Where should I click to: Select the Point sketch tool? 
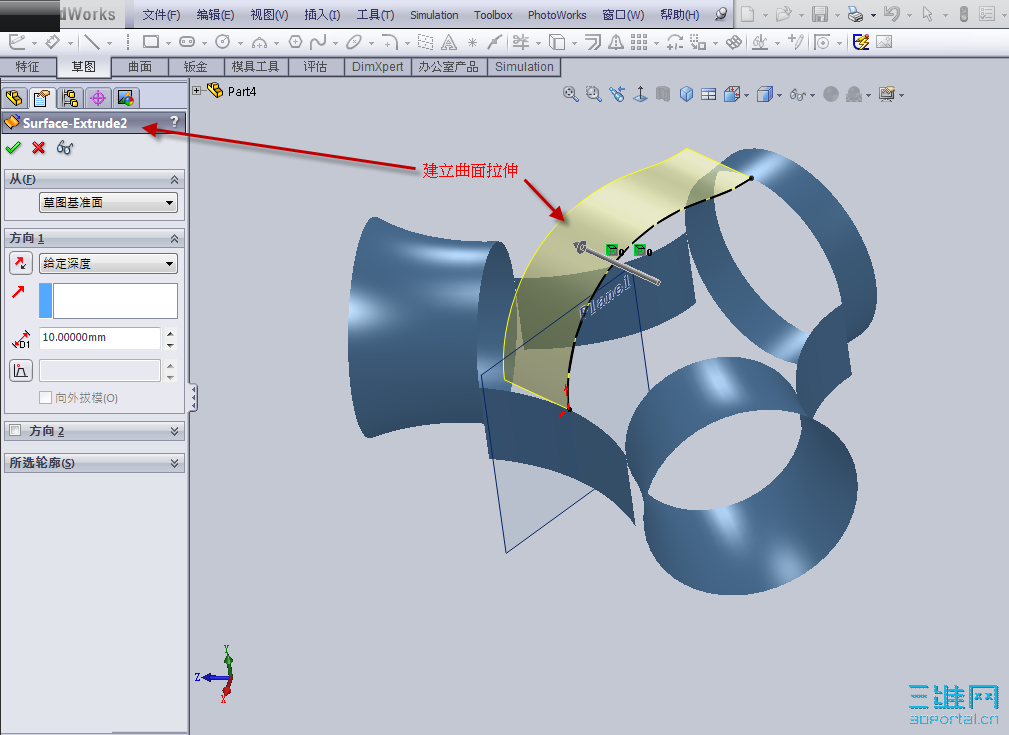point(472,42)
